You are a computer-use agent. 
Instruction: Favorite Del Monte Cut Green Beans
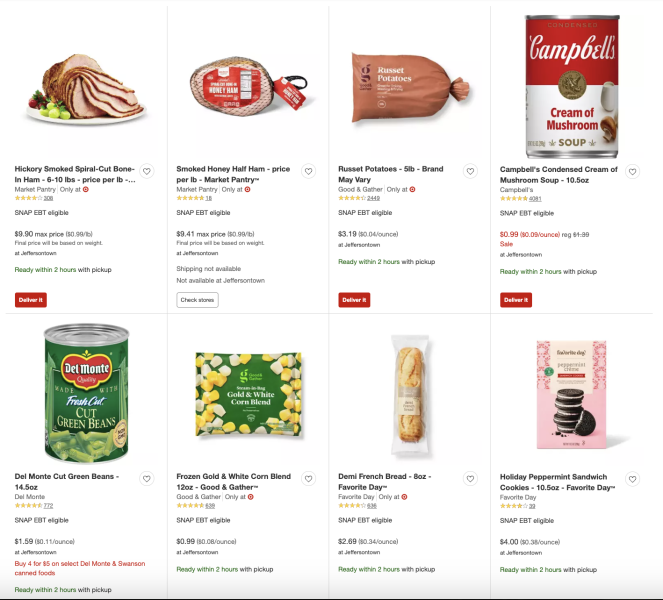pyautogui.click(x=146, y=479)
